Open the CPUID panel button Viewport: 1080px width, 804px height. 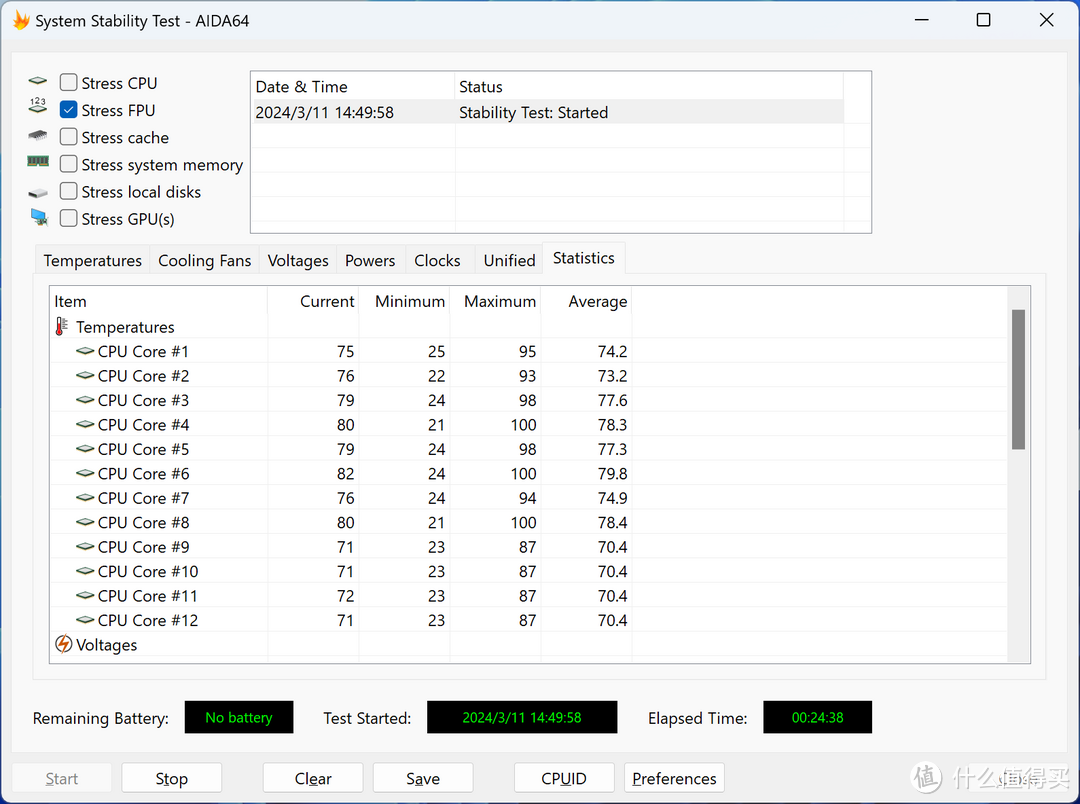point(564,779)
